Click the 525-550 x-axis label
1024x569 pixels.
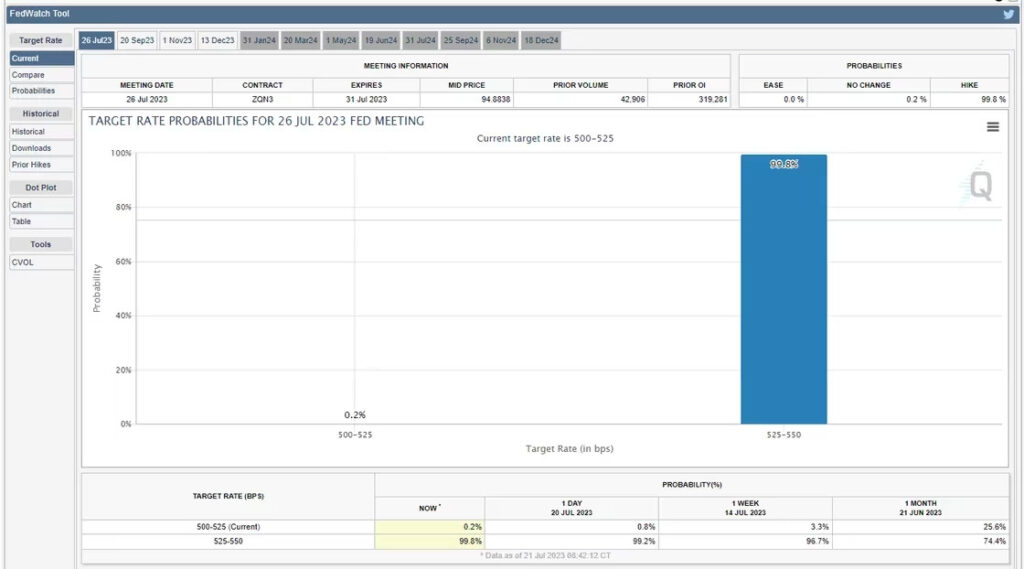[784, 434]
